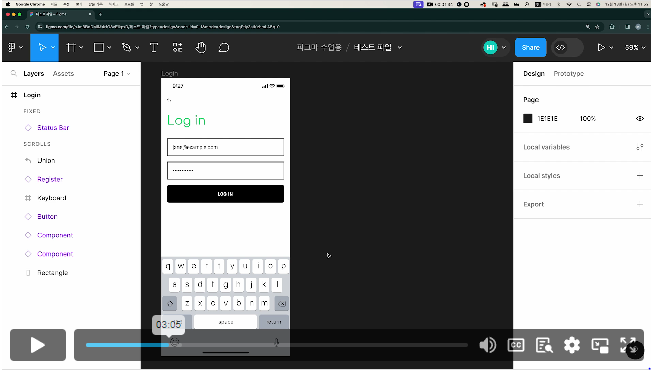Bookmark the page with star icon
The height and width of the screenshot is (370, 651).
click(x=597, y=27)
